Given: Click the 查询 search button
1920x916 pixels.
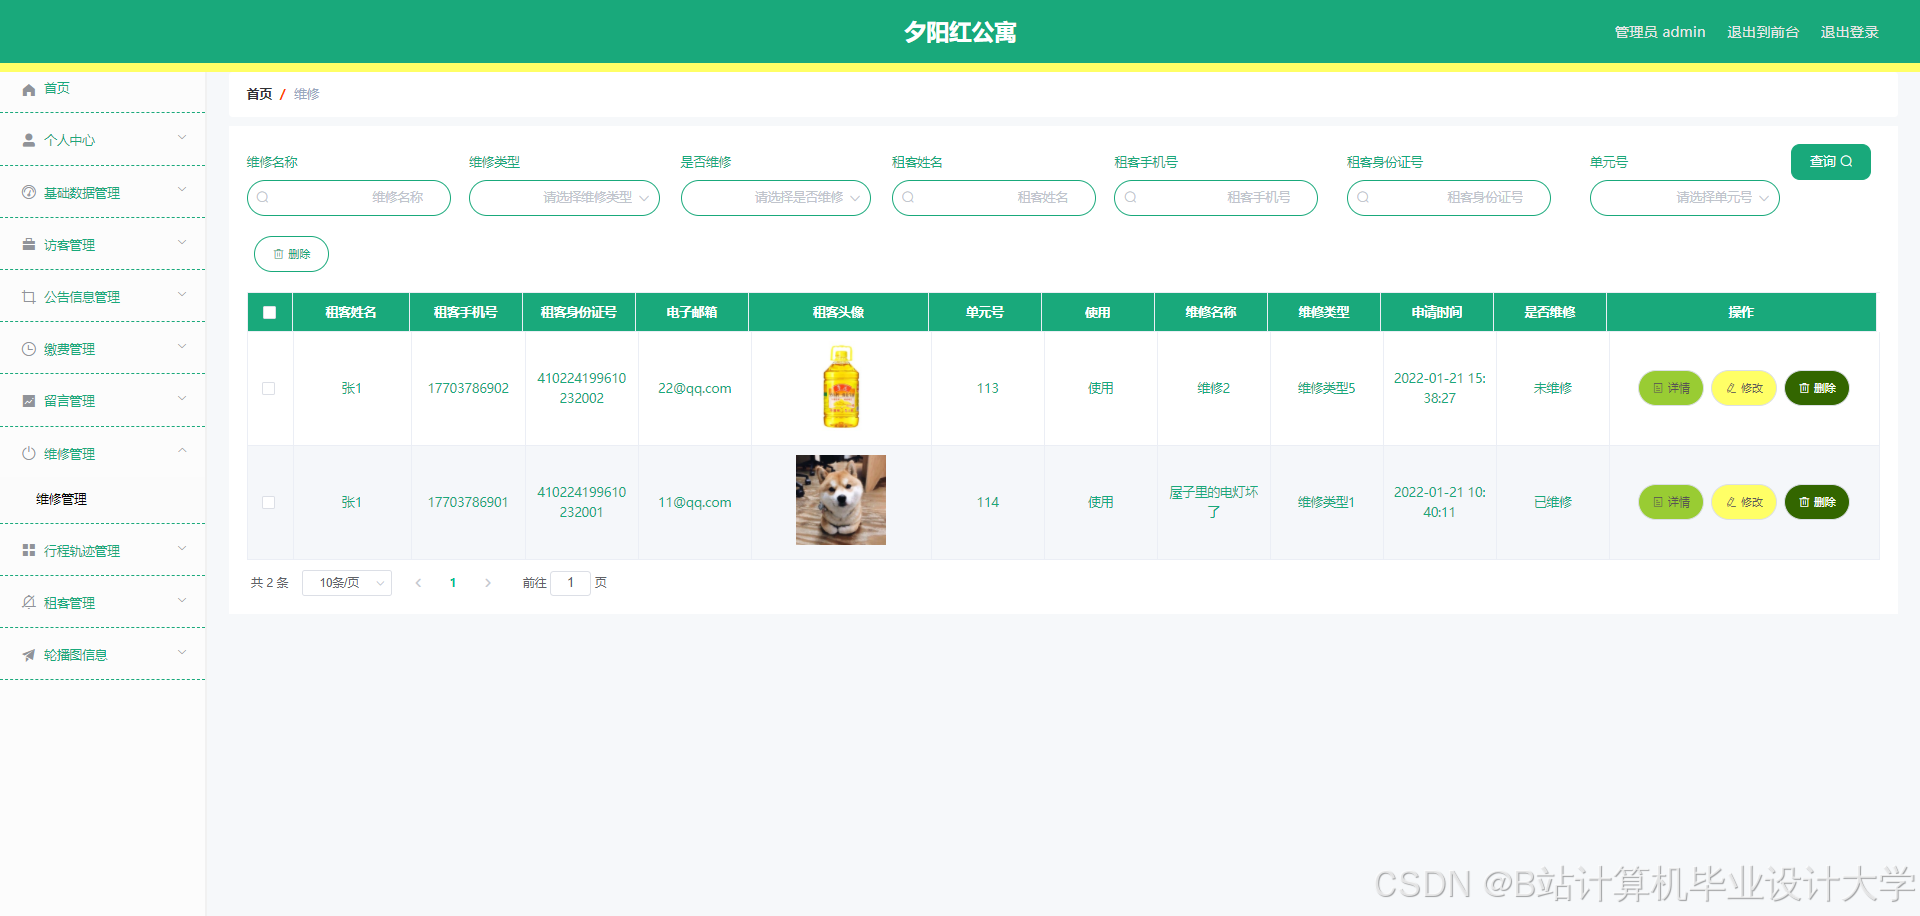Looking at the screenshot, I should (1830, 162).
